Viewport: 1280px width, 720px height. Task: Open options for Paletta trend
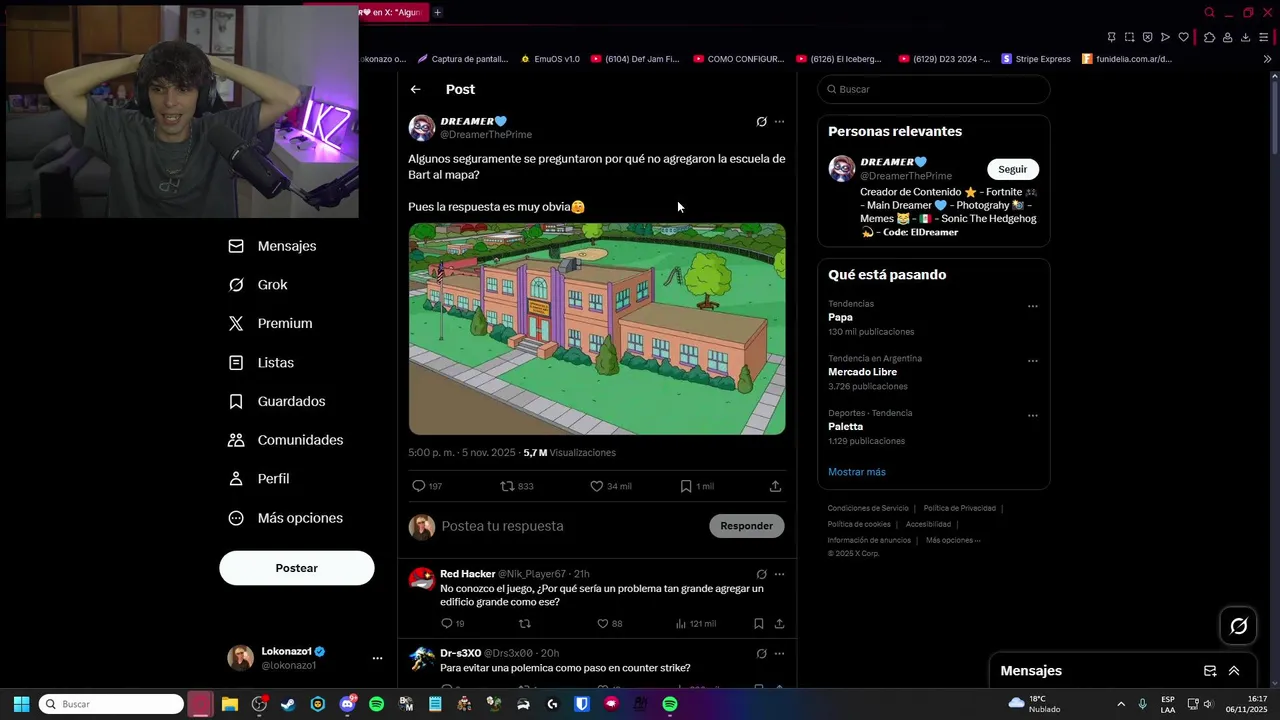click(x=1033, y=416)
